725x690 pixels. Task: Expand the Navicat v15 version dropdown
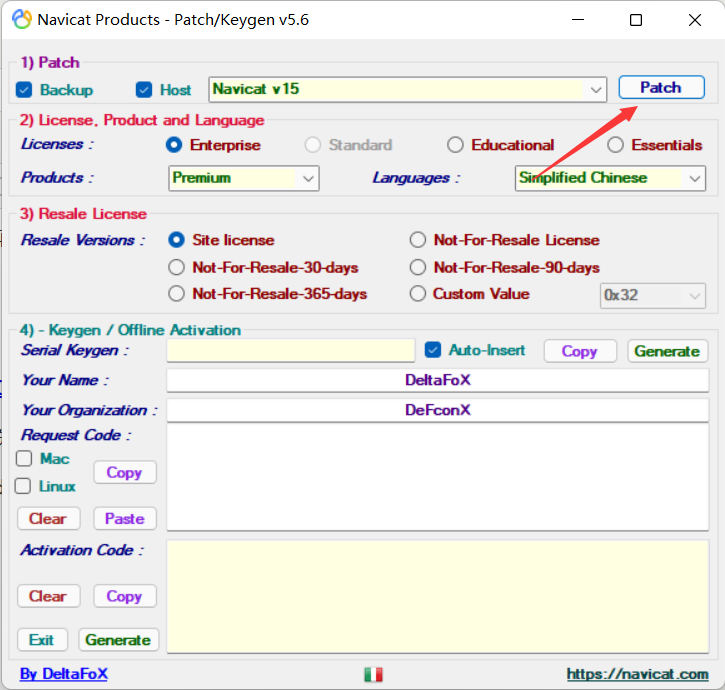pos(596,89)
